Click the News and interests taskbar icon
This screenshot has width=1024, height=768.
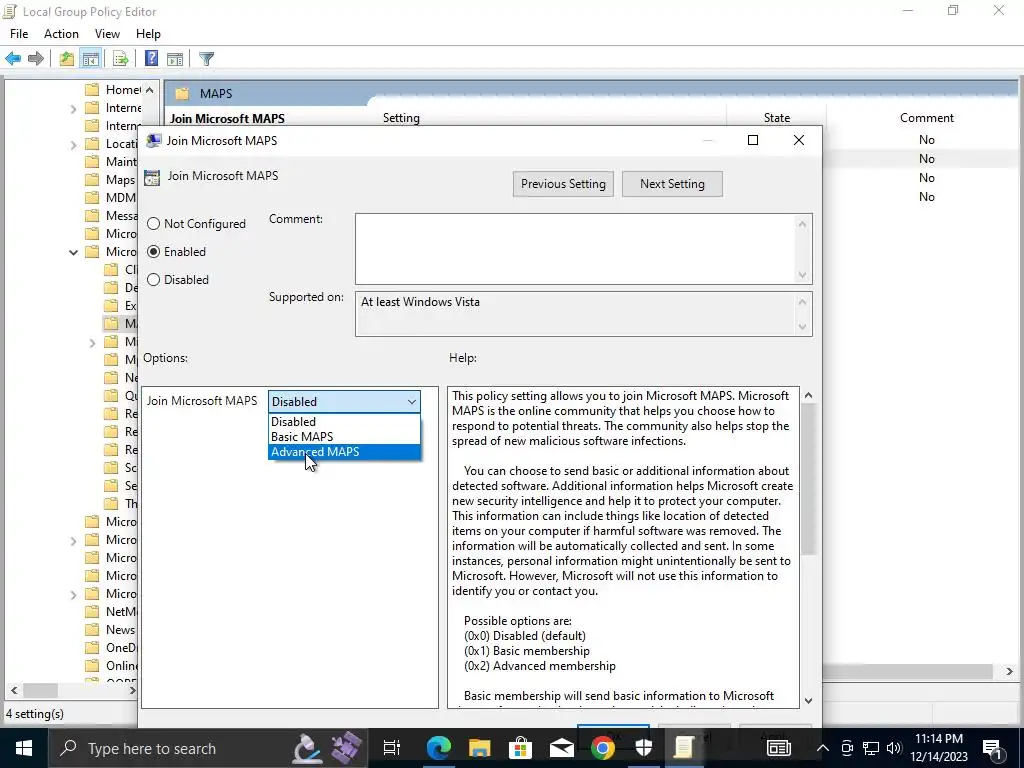click(778, 748)
